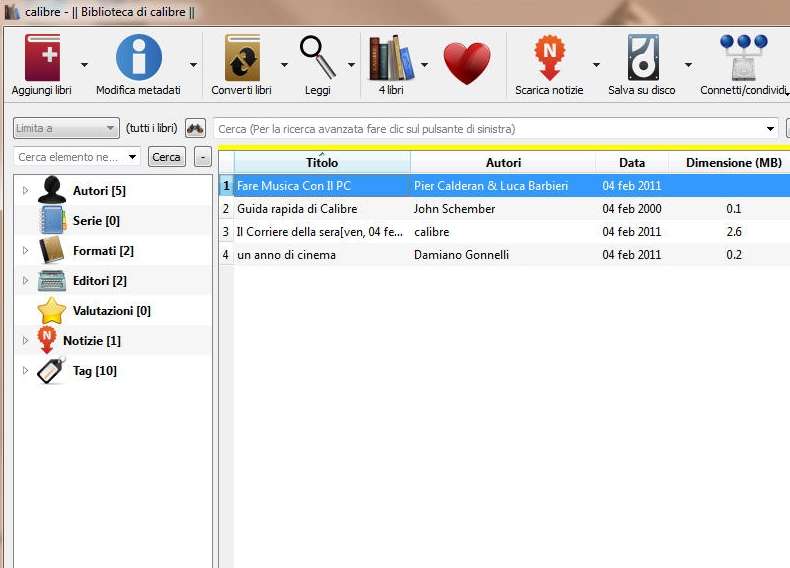Expand the Editori category

26,280
